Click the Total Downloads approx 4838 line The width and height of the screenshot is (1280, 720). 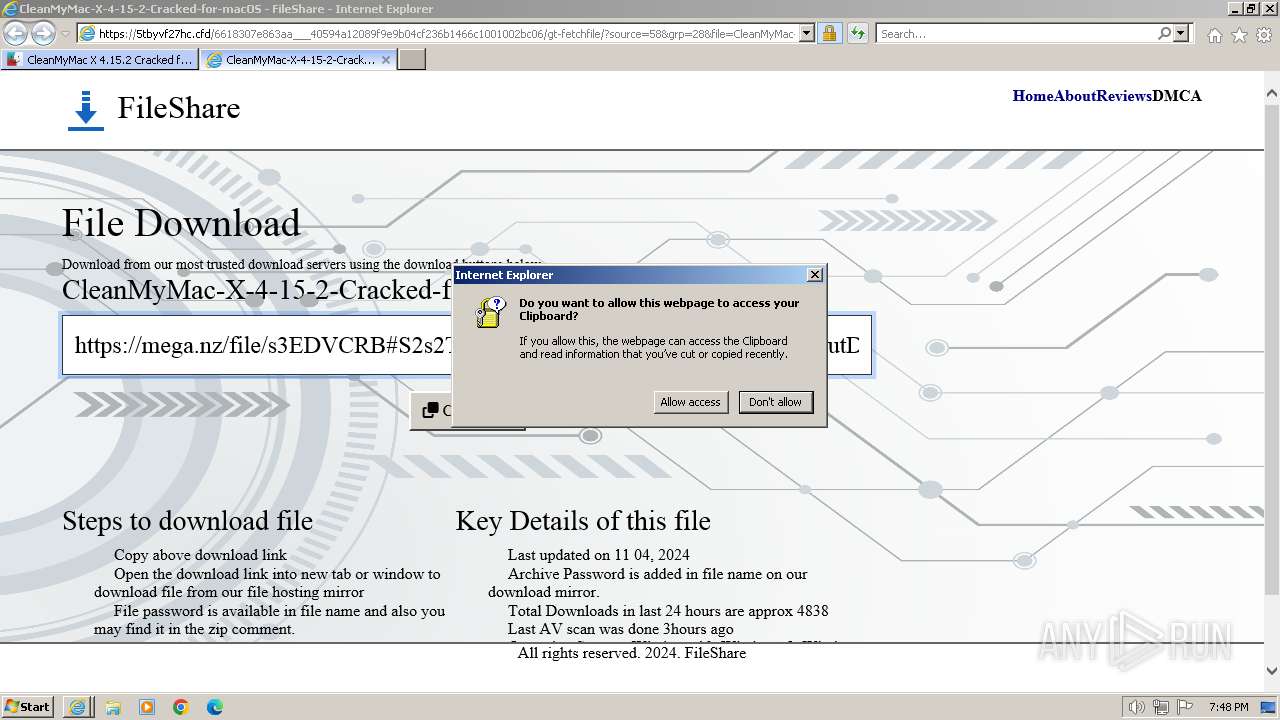(x=668, y=611)
